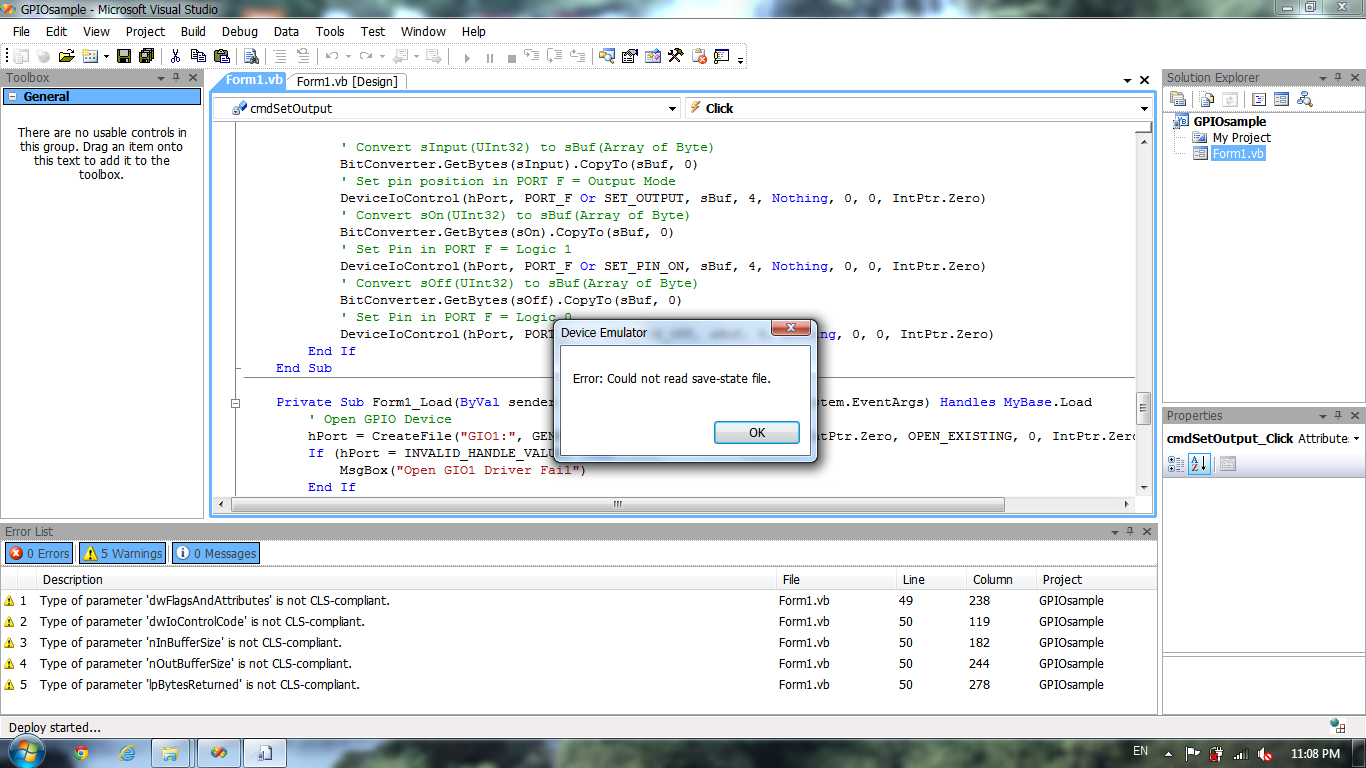This screenshot has height=768, width=1366.
Task: Click the Error List toolbar icon
Action: click(x=698, y=56)
